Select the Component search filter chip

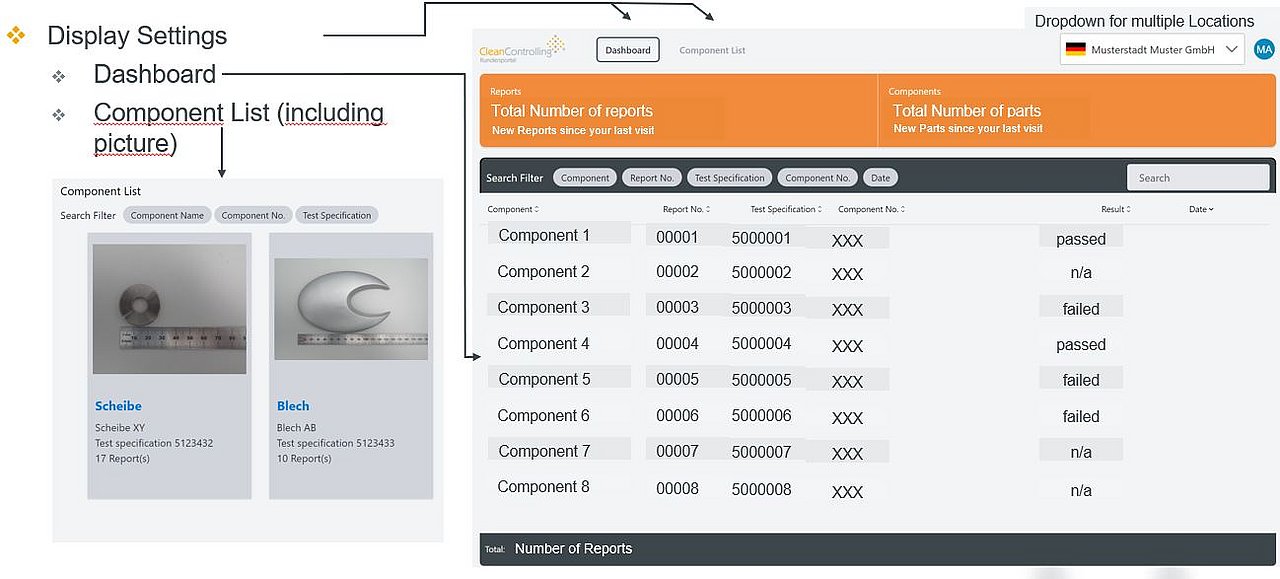[x=585, y=178]
